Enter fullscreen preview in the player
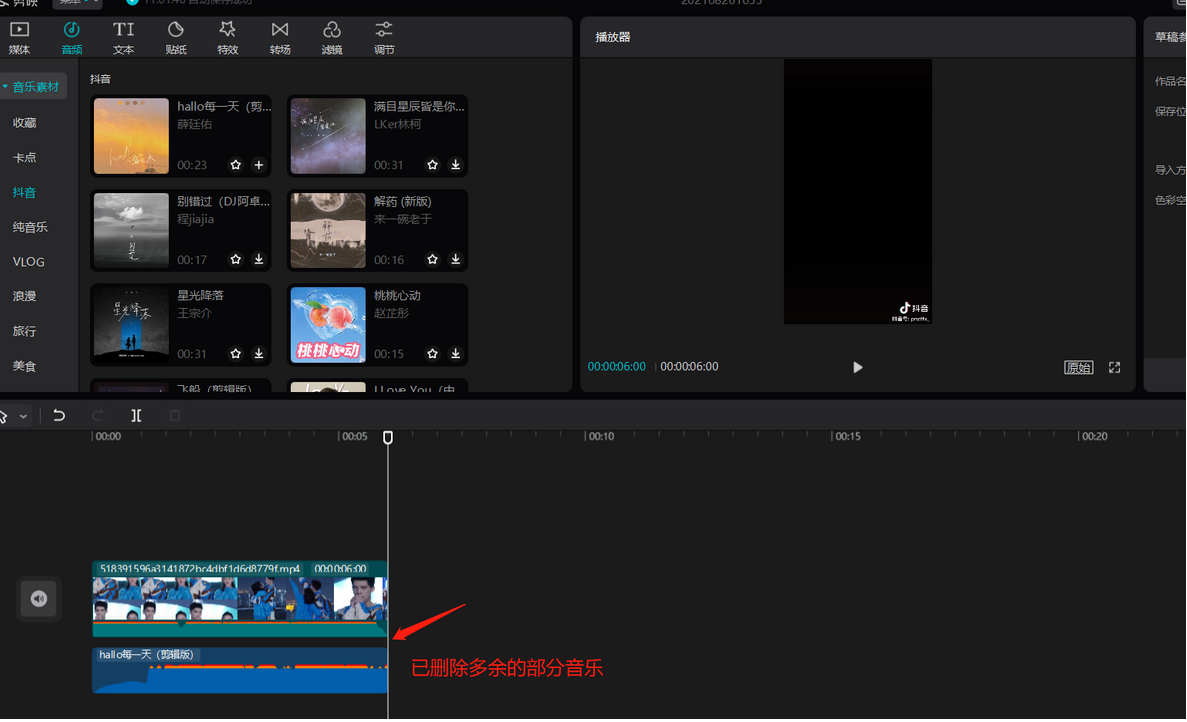The image size is (1187, 722). click(1114, 367)
